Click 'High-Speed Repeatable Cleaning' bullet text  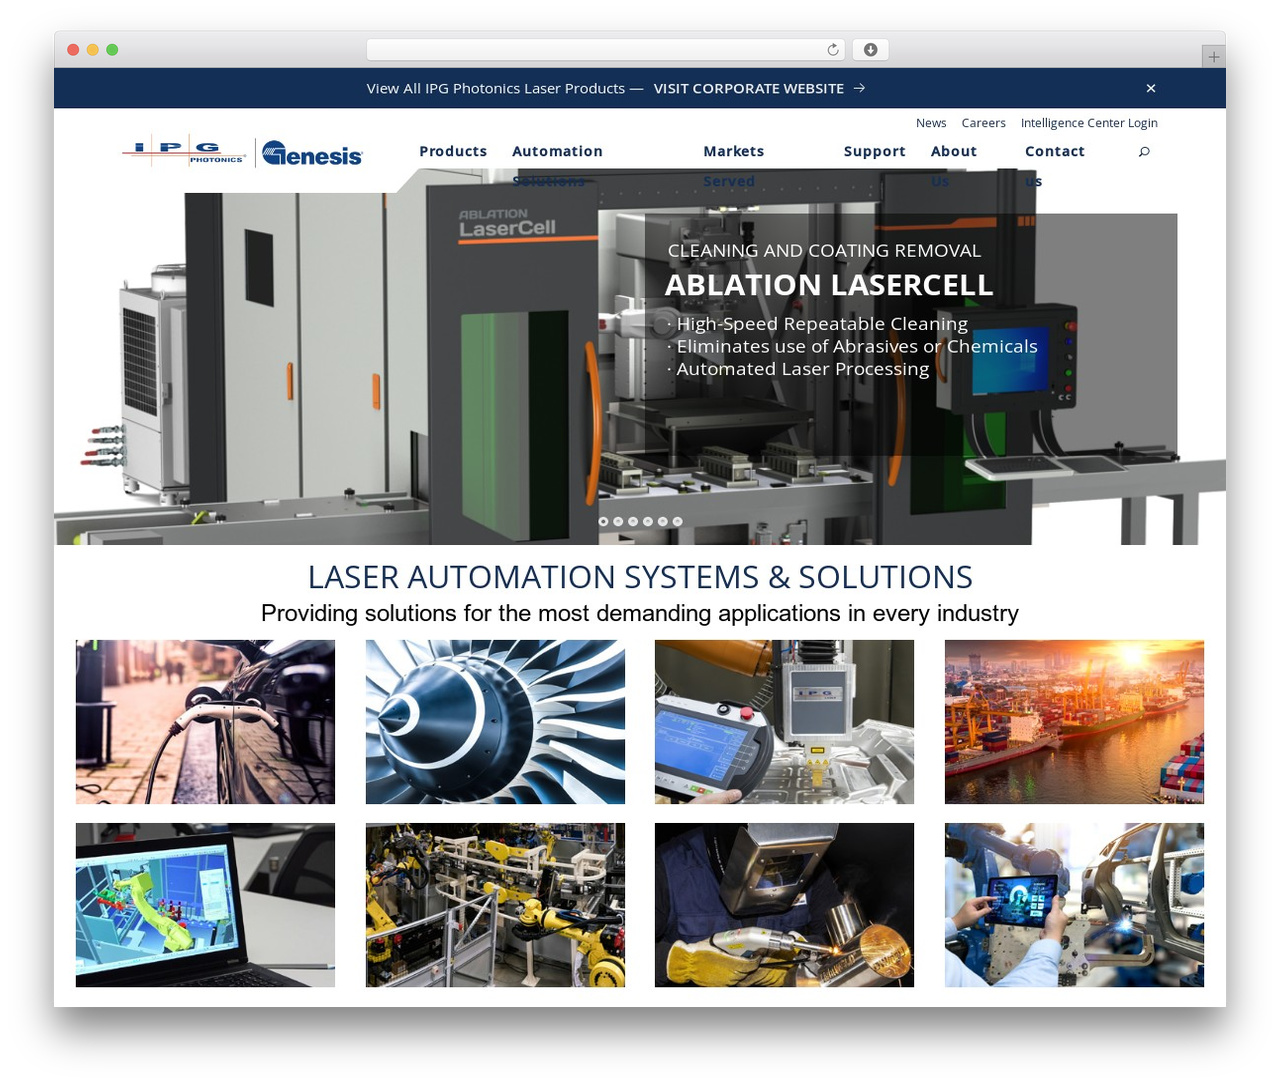tap(822, 324)
